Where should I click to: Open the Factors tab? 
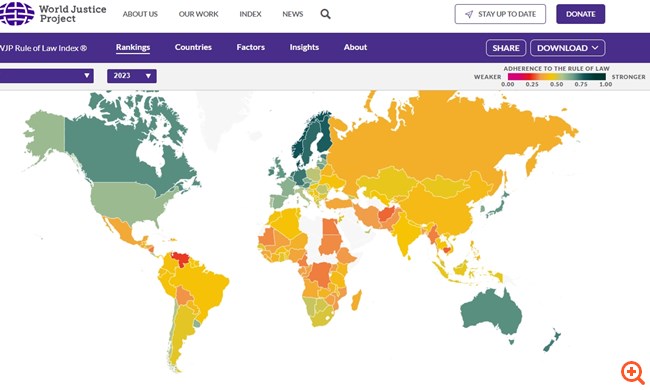[250, 47]
